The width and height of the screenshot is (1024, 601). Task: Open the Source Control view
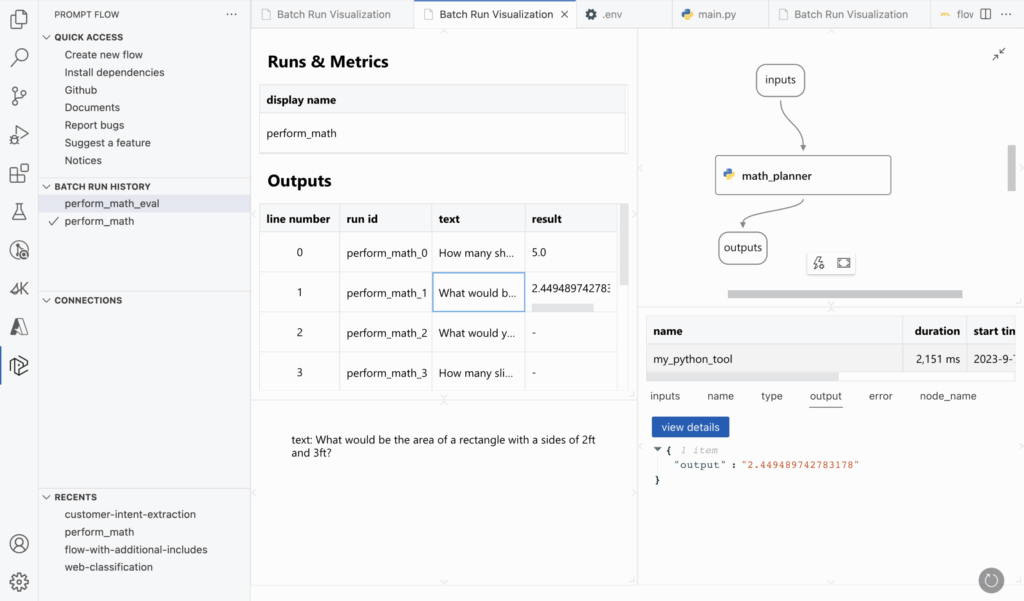pos(19,96)
